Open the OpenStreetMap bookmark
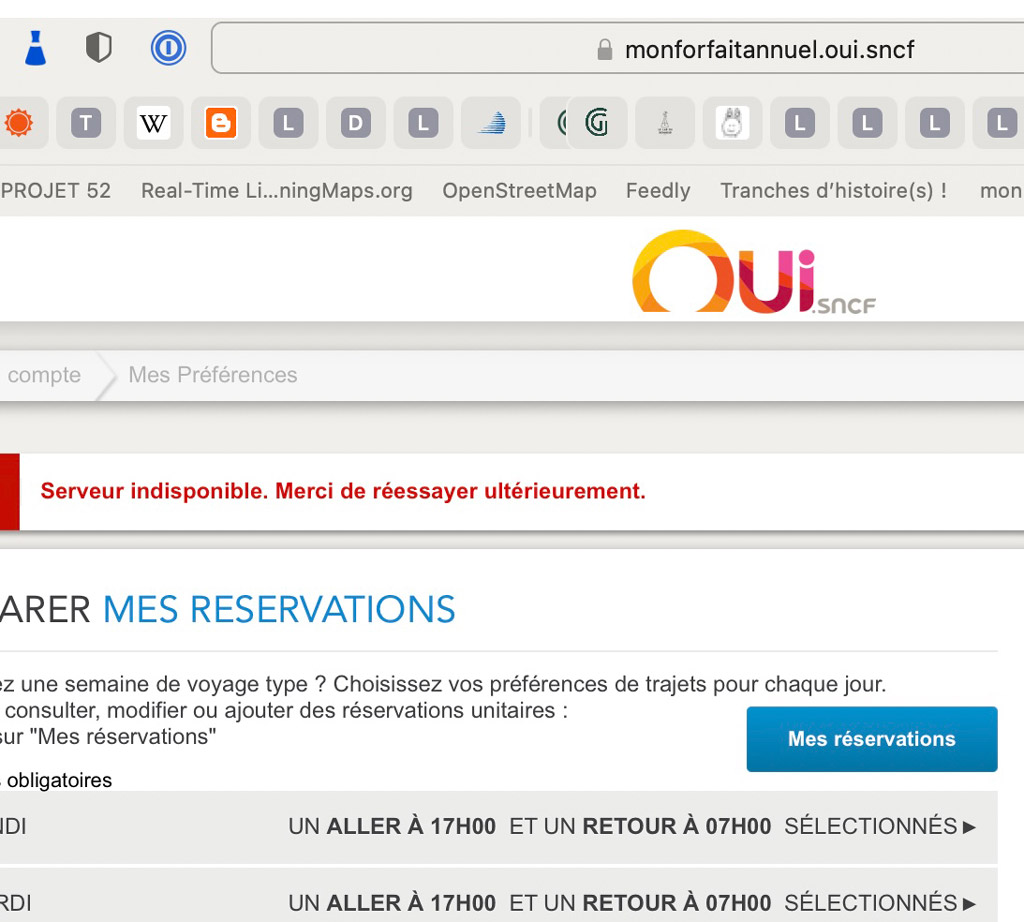 click(519, 191)
